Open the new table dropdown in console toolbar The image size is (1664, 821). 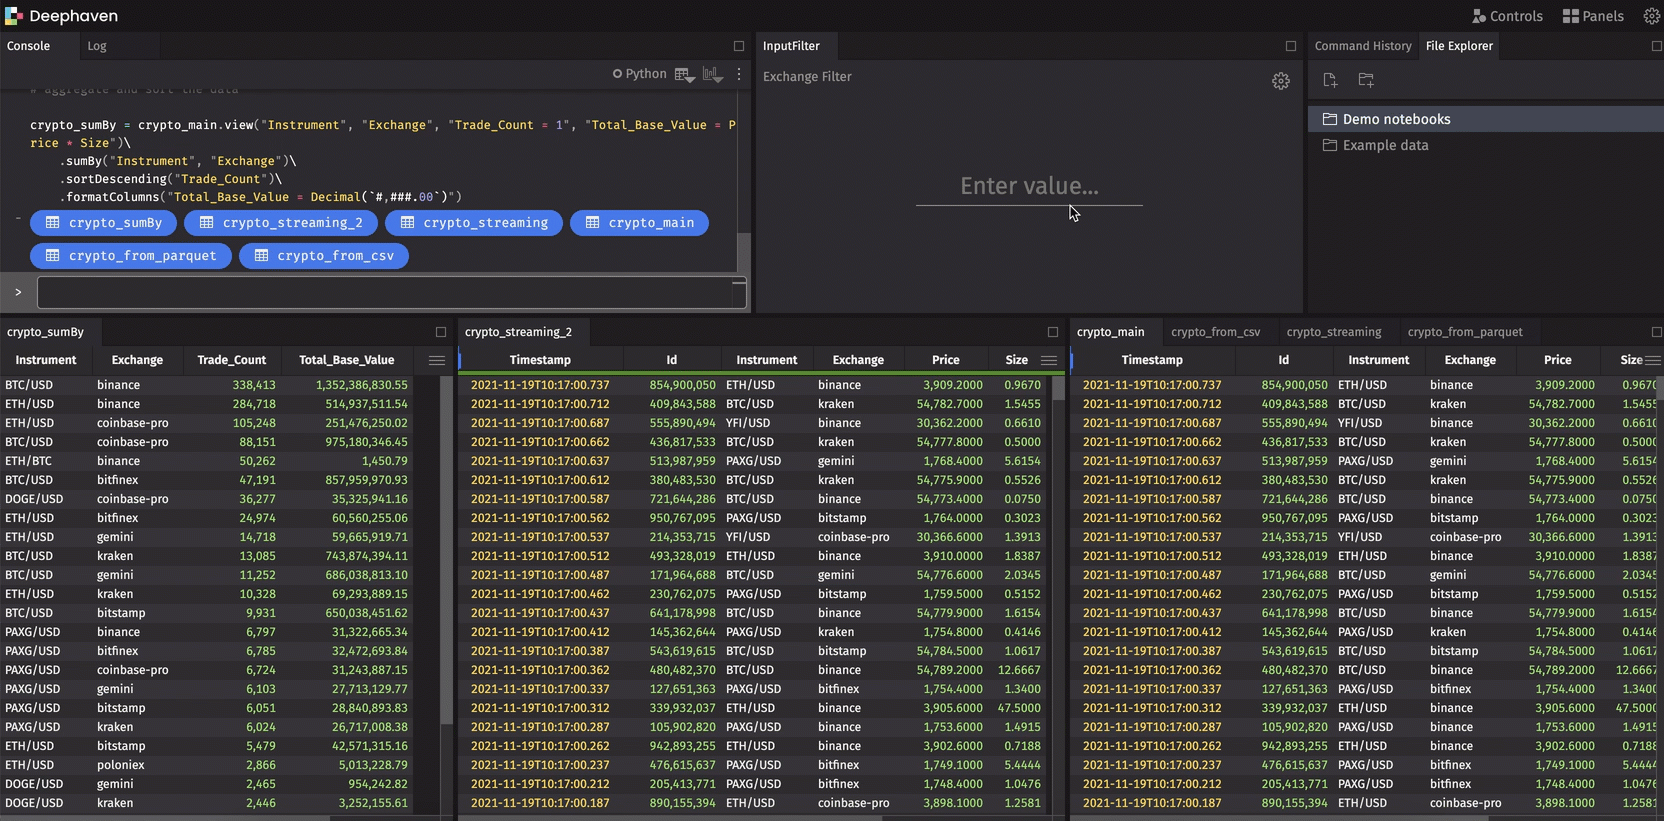point(685,75)
